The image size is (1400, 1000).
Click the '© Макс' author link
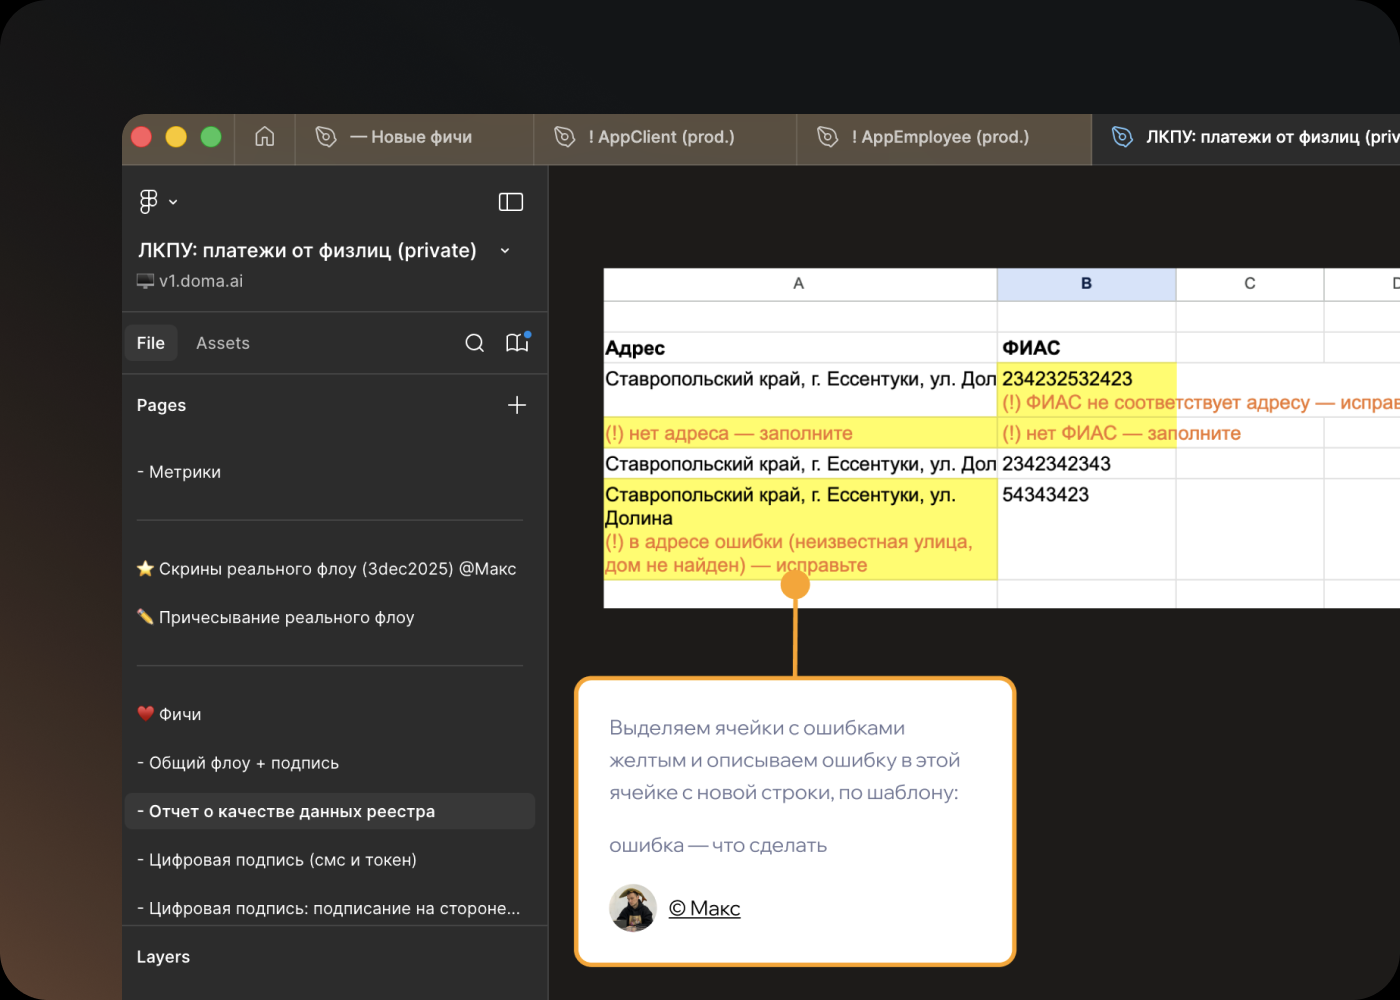point(705,908)
